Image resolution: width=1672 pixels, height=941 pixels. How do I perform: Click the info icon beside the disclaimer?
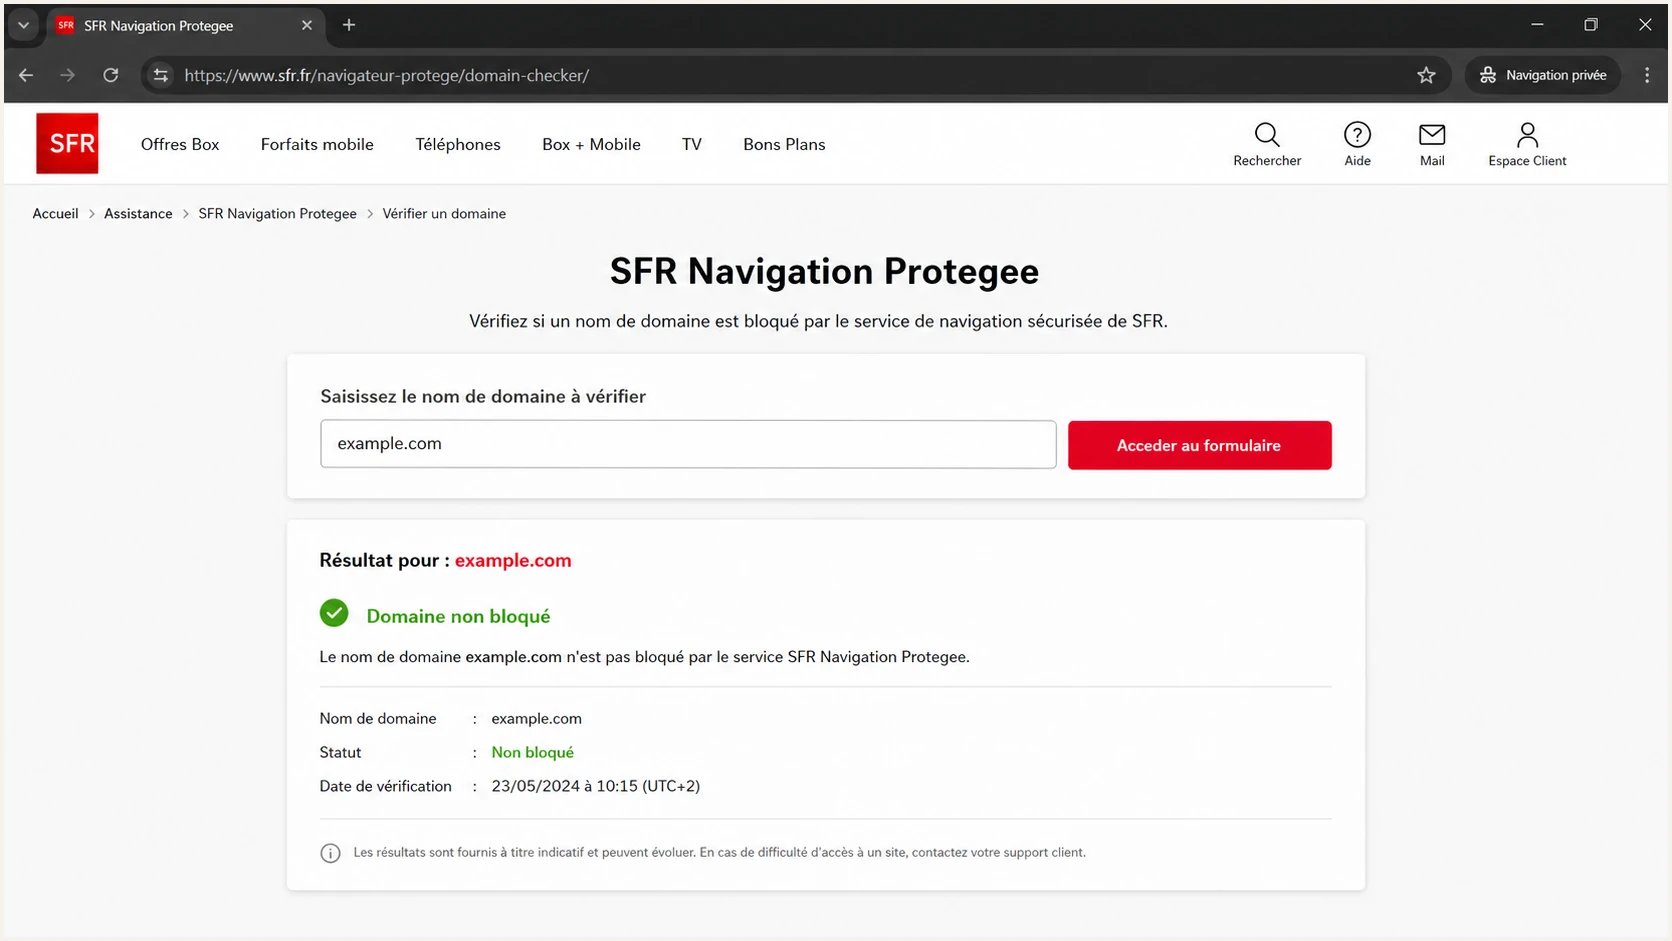(x=330, y=853)
